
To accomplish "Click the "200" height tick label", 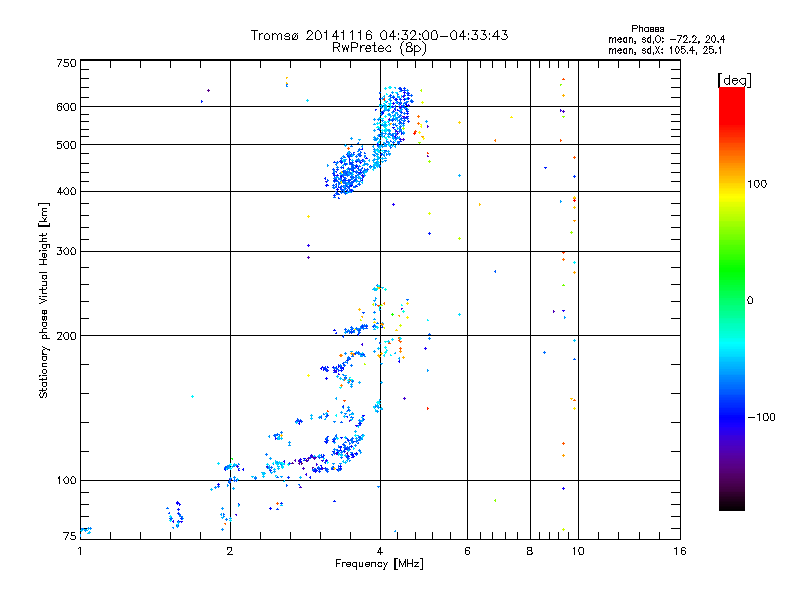I will click(x=66, y=336).
